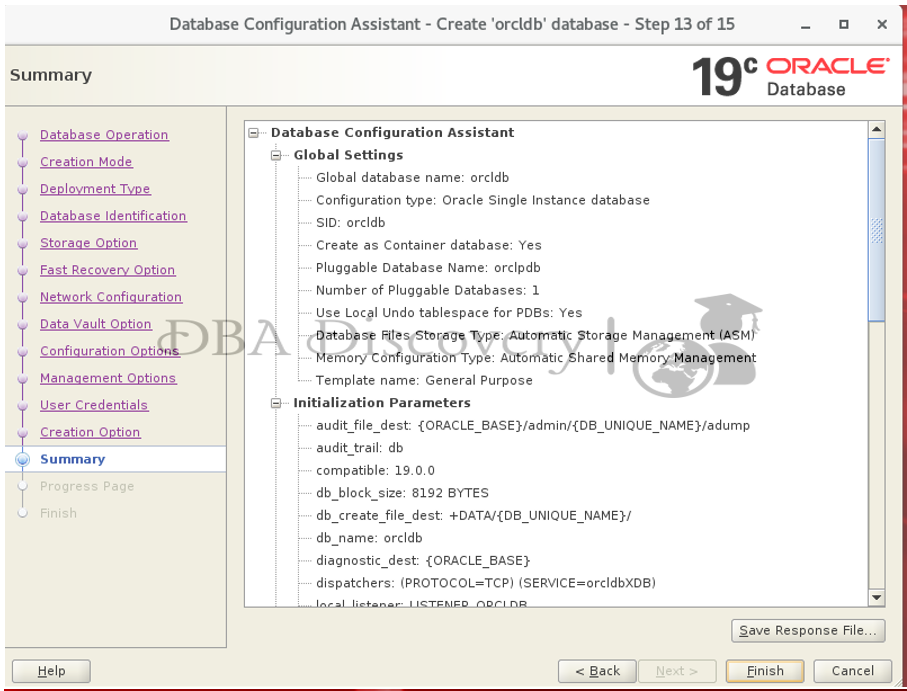
Task: Collapse the Initialization Parameters tree section
Action: (276, 404)
